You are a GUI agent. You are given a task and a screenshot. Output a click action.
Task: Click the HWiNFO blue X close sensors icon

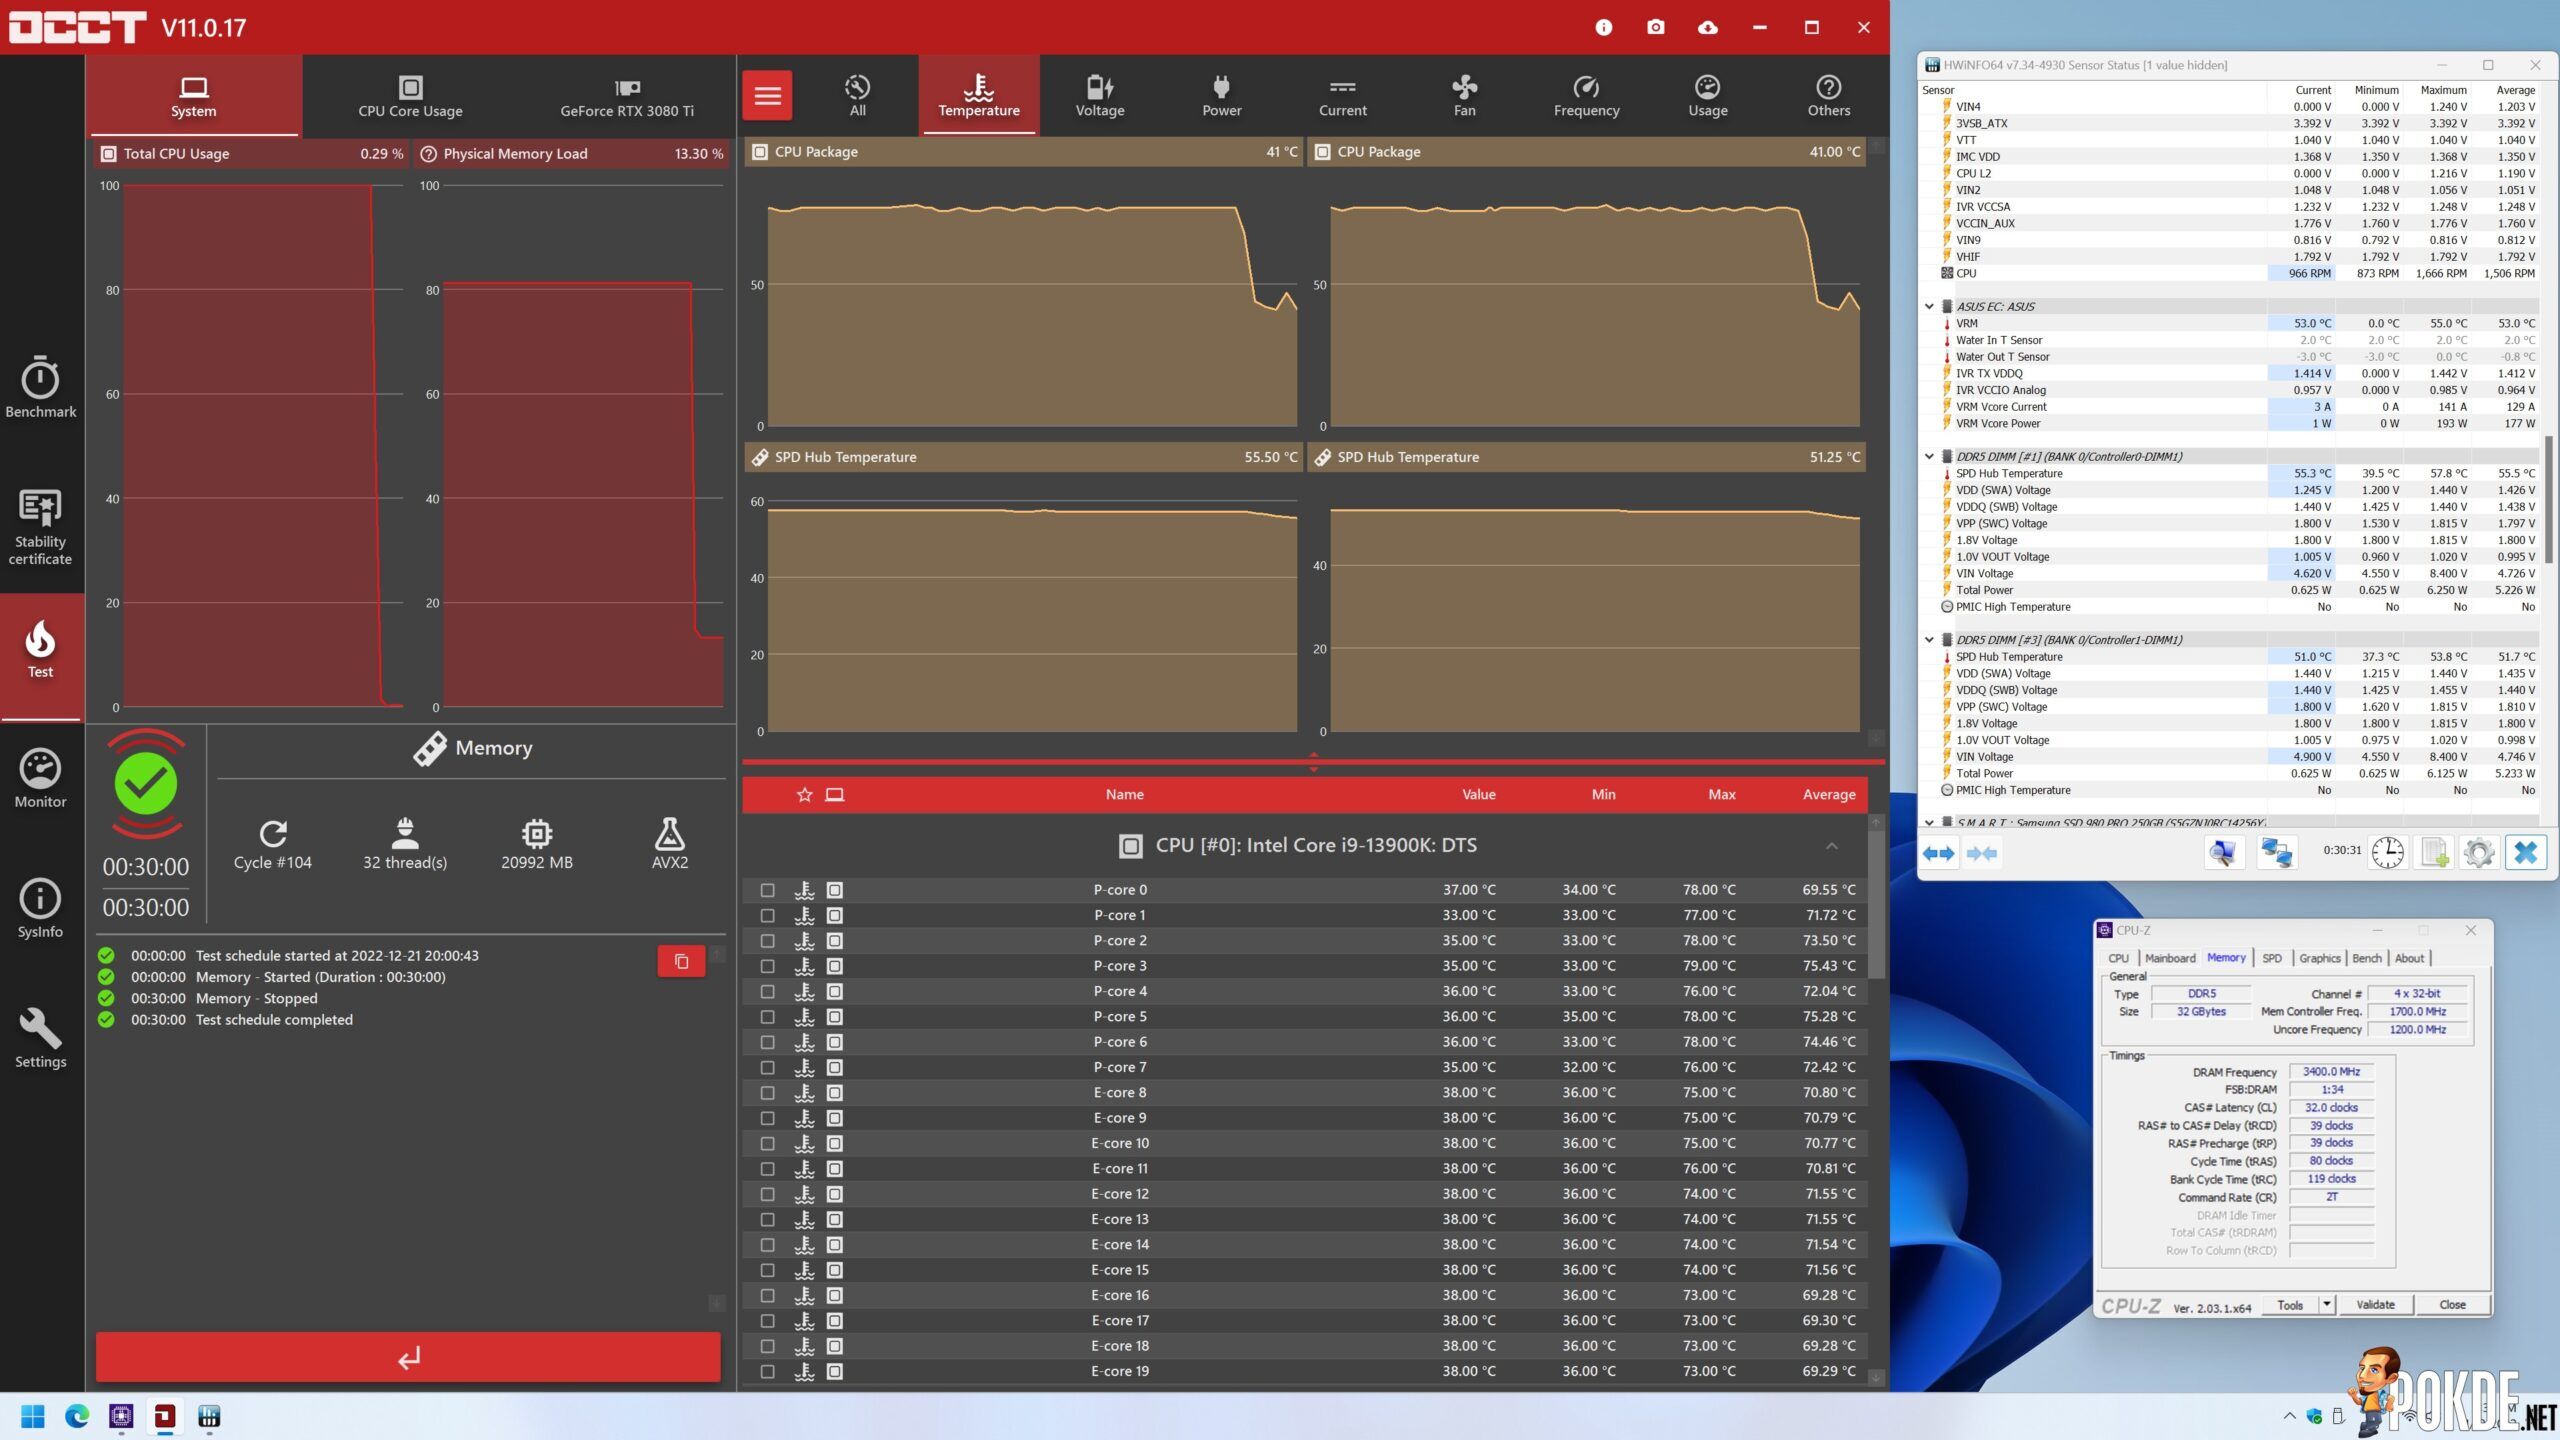(x=2525, y=852)
